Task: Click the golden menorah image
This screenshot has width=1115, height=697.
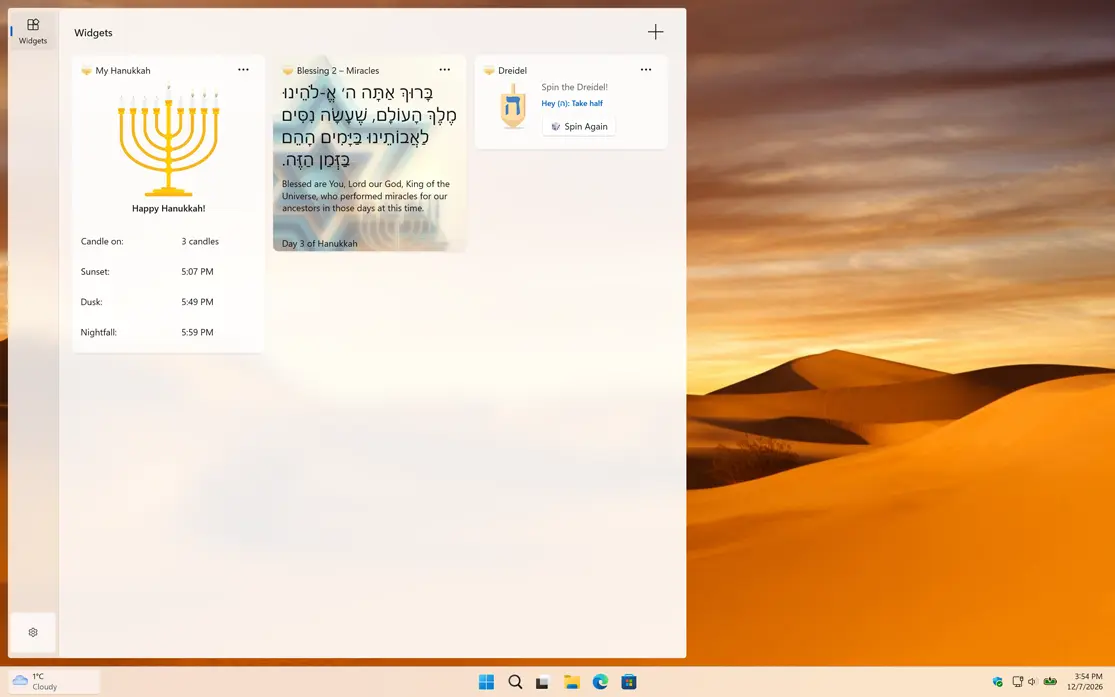Action: 168,142
